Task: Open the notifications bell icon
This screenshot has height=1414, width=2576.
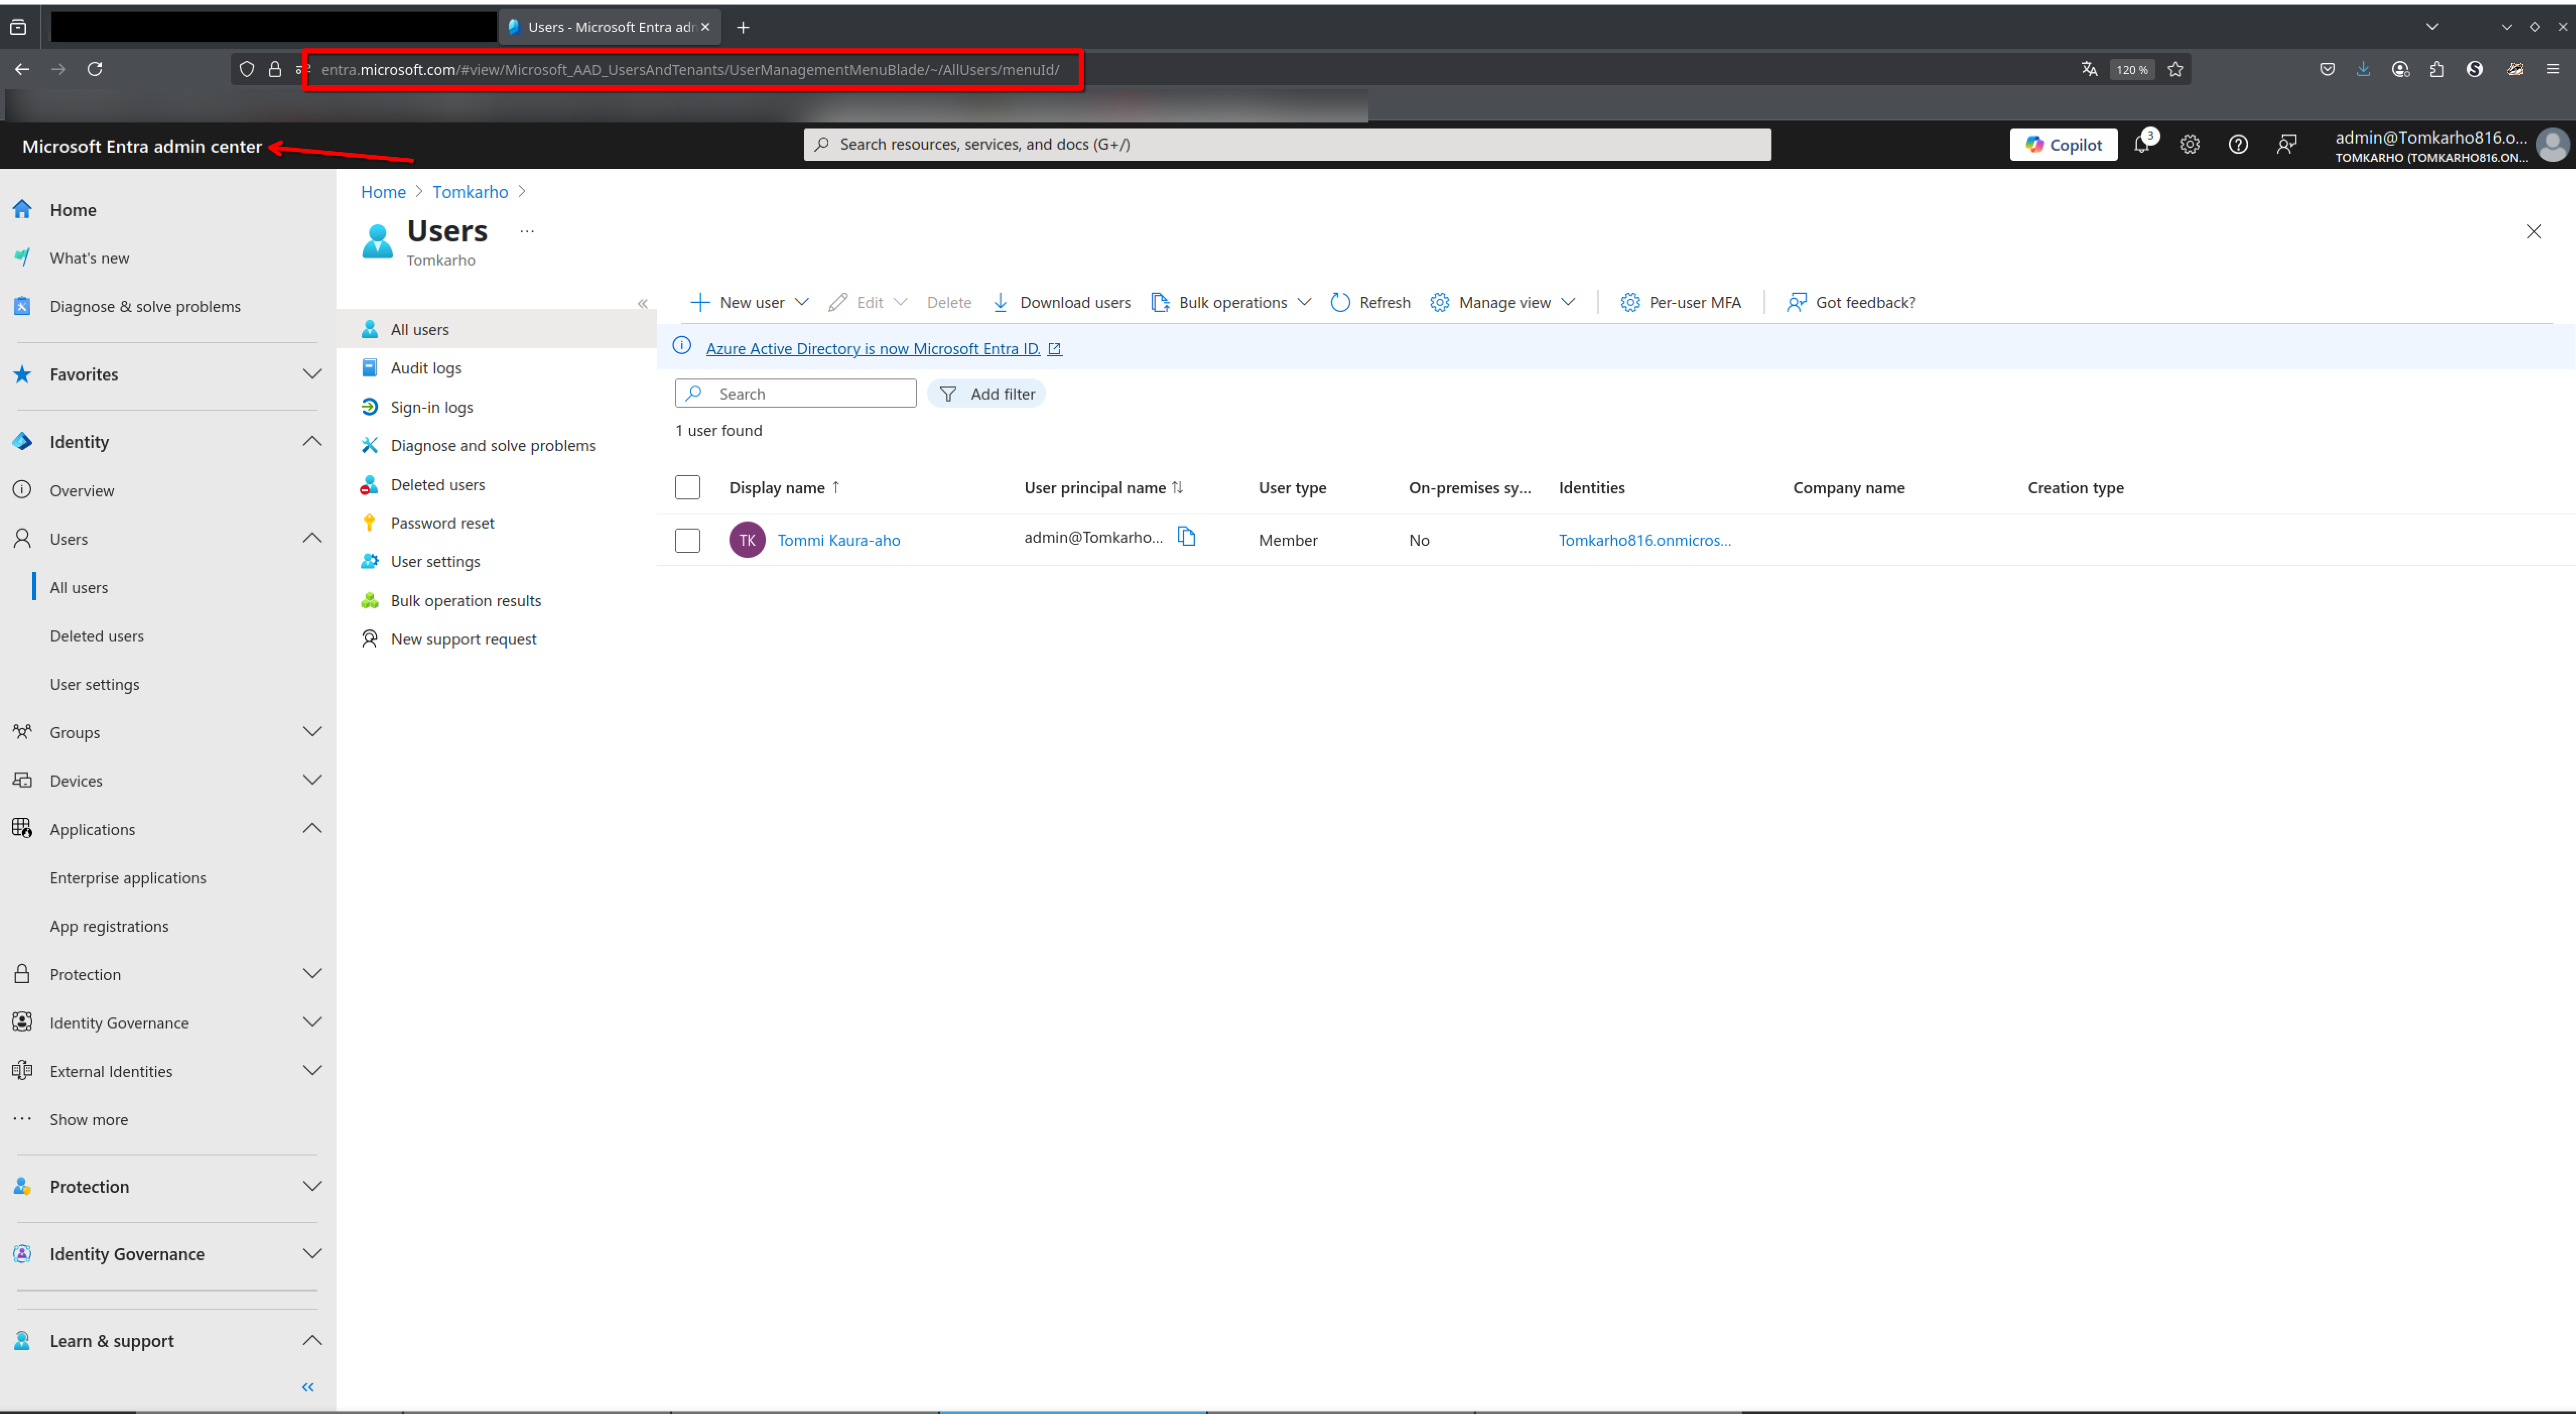Action: pyautogui.click(x=2141, y=144)
